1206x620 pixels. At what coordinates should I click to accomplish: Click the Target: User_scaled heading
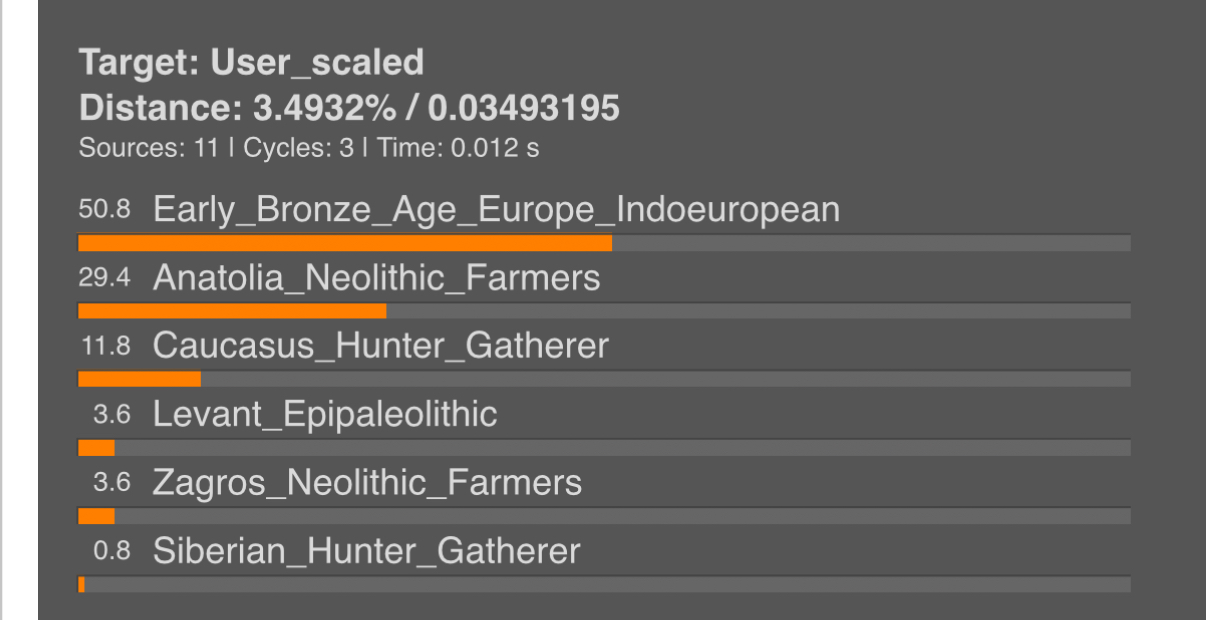coord(251,64)
